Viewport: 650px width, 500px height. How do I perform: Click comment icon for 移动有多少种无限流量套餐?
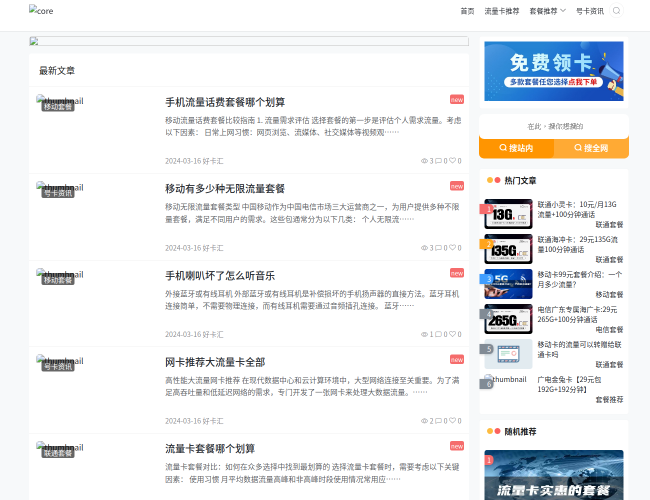438,248
